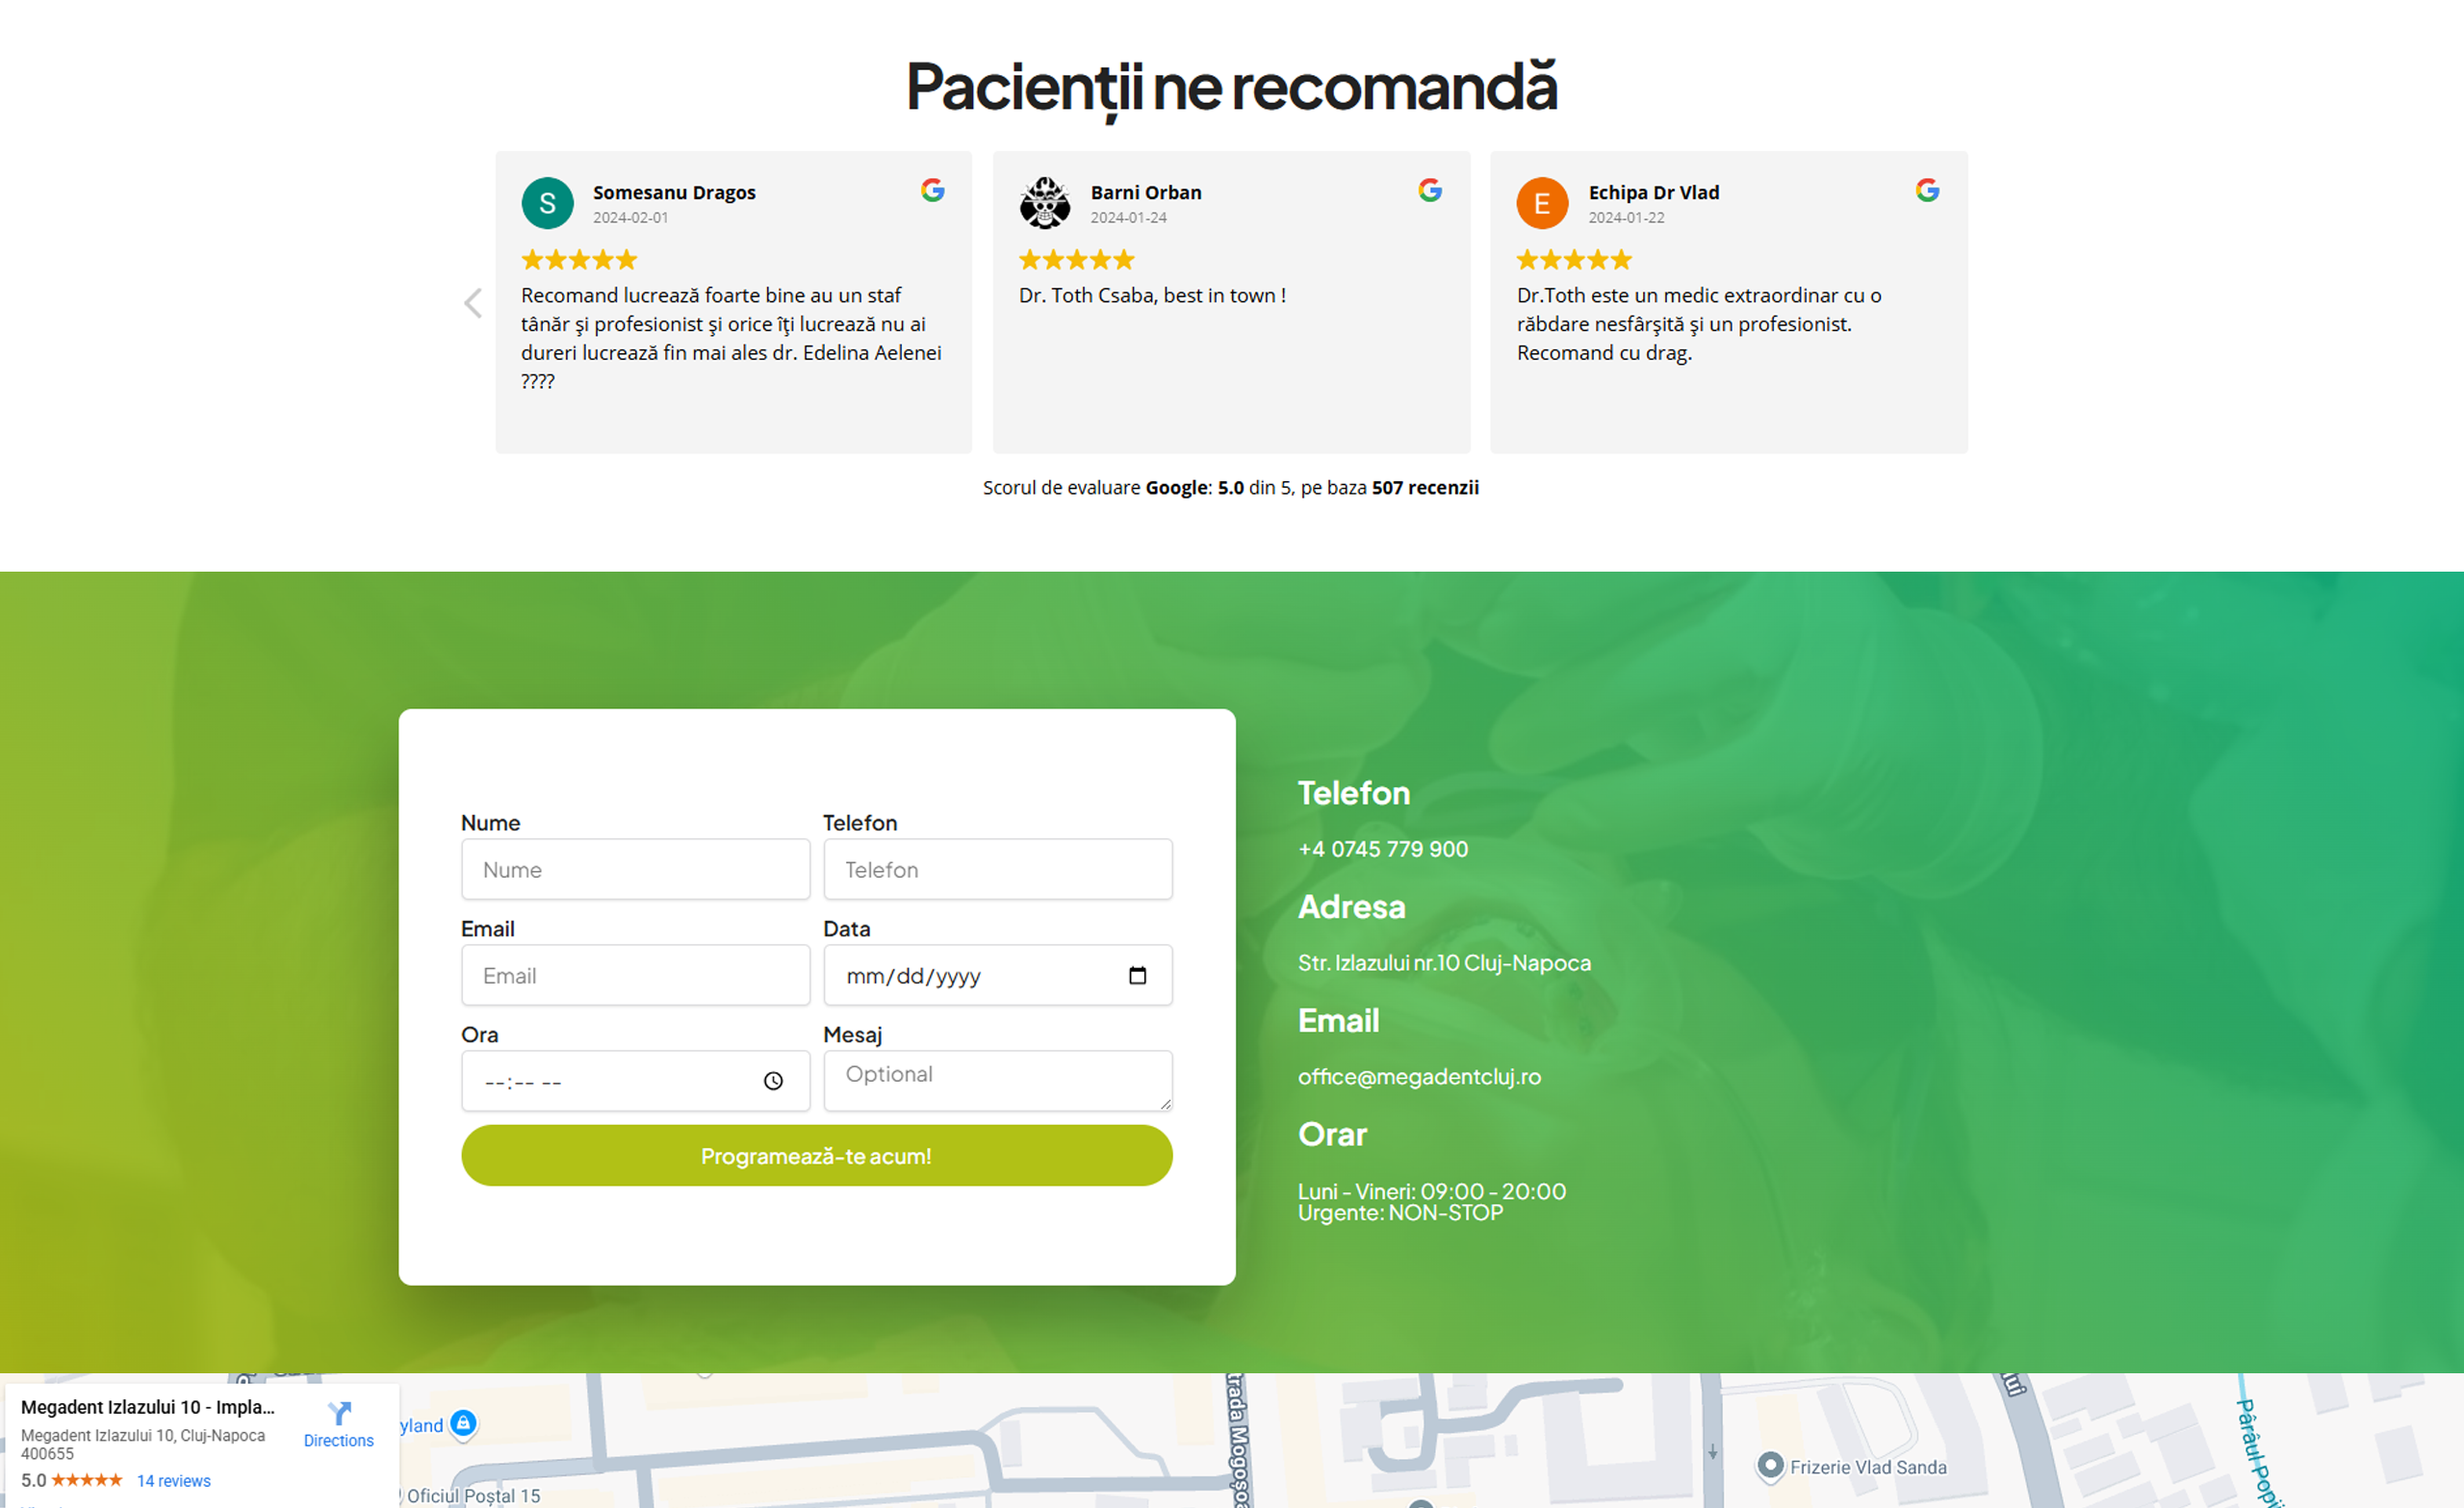The image size is (2464, 1508).
Task: Focus the Email input field
Action: (635, 975)
